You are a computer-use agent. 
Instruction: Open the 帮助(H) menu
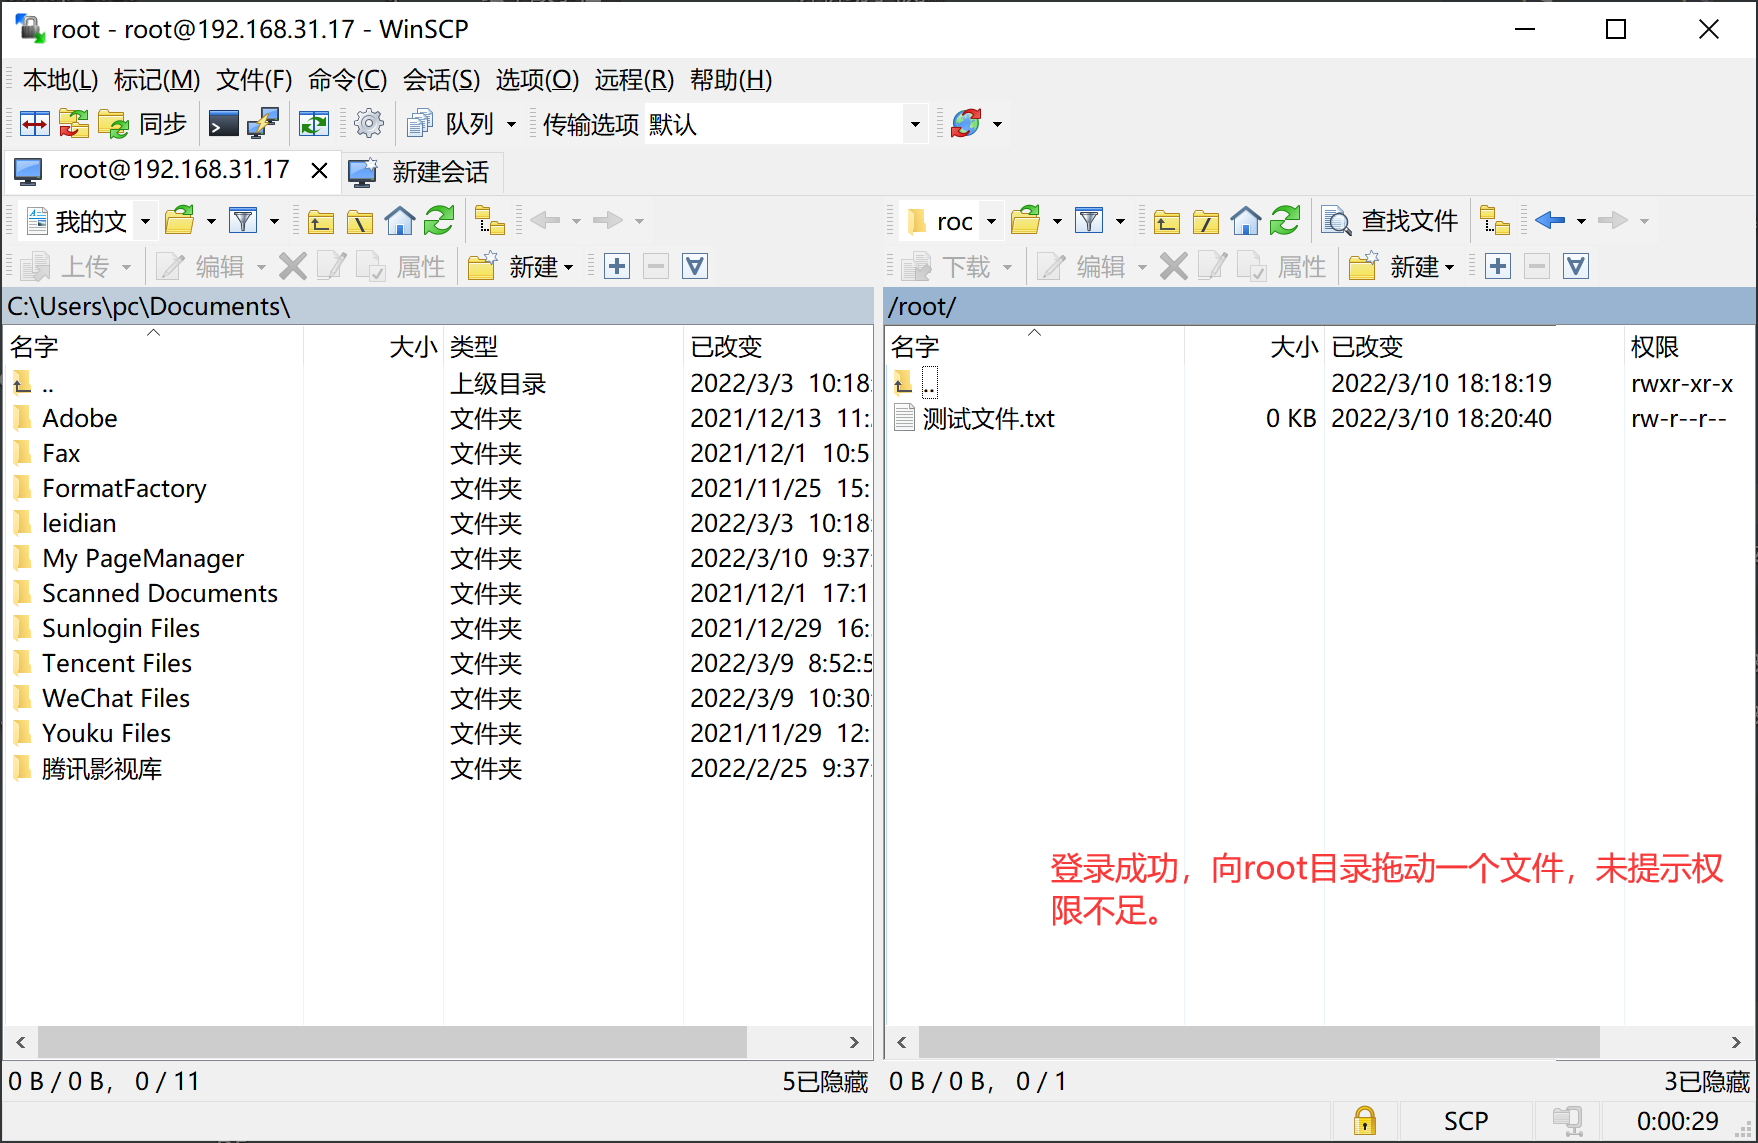point(731,80)
